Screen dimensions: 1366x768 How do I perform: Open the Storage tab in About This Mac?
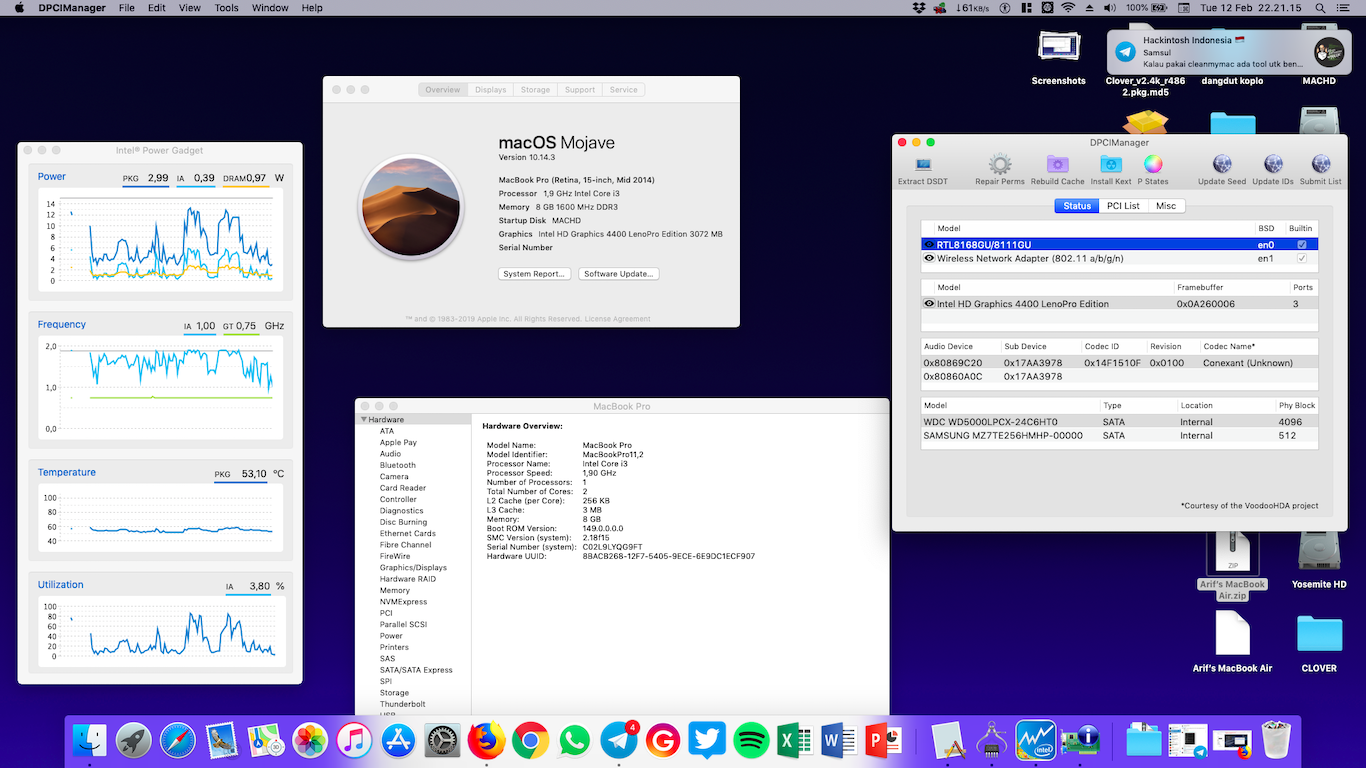[x=535, y=90]
